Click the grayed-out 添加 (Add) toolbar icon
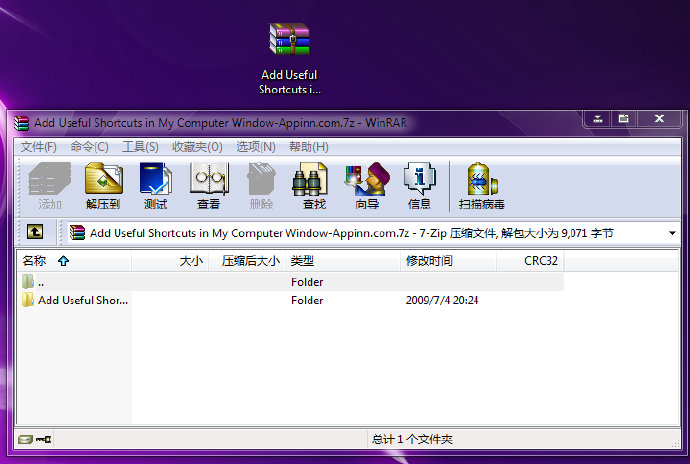The image size is (690, 464). pyautogui.click(x=49, y=185)
